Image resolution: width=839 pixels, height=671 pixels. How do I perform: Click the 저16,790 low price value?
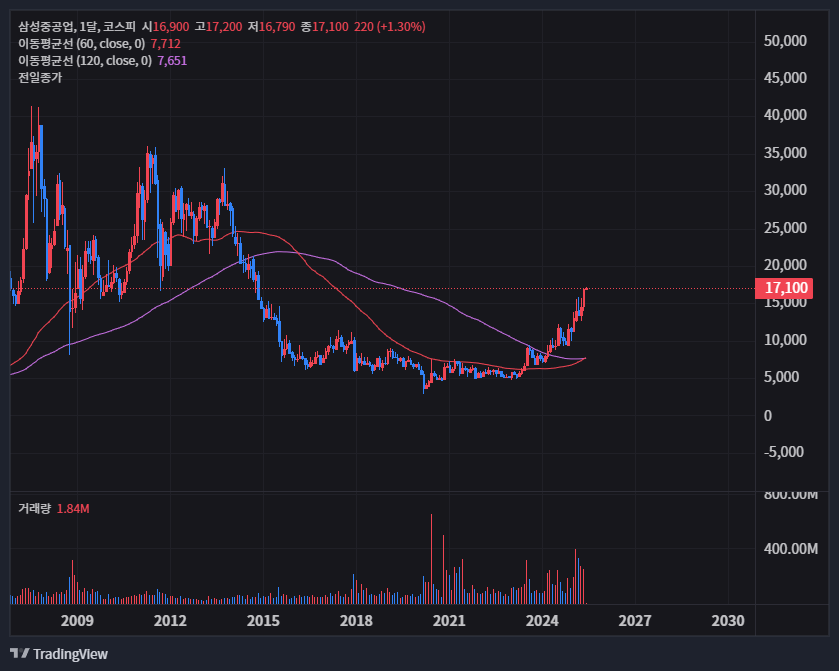[x=271, y=26]
